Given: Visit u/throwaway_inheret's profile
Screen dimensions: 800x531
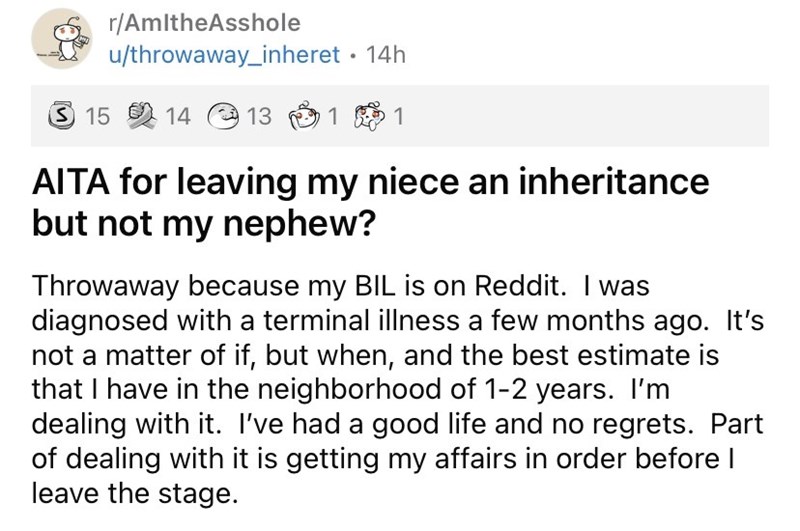Looking at the screenshot, I should pyautogui.click(x=225, y=56).
